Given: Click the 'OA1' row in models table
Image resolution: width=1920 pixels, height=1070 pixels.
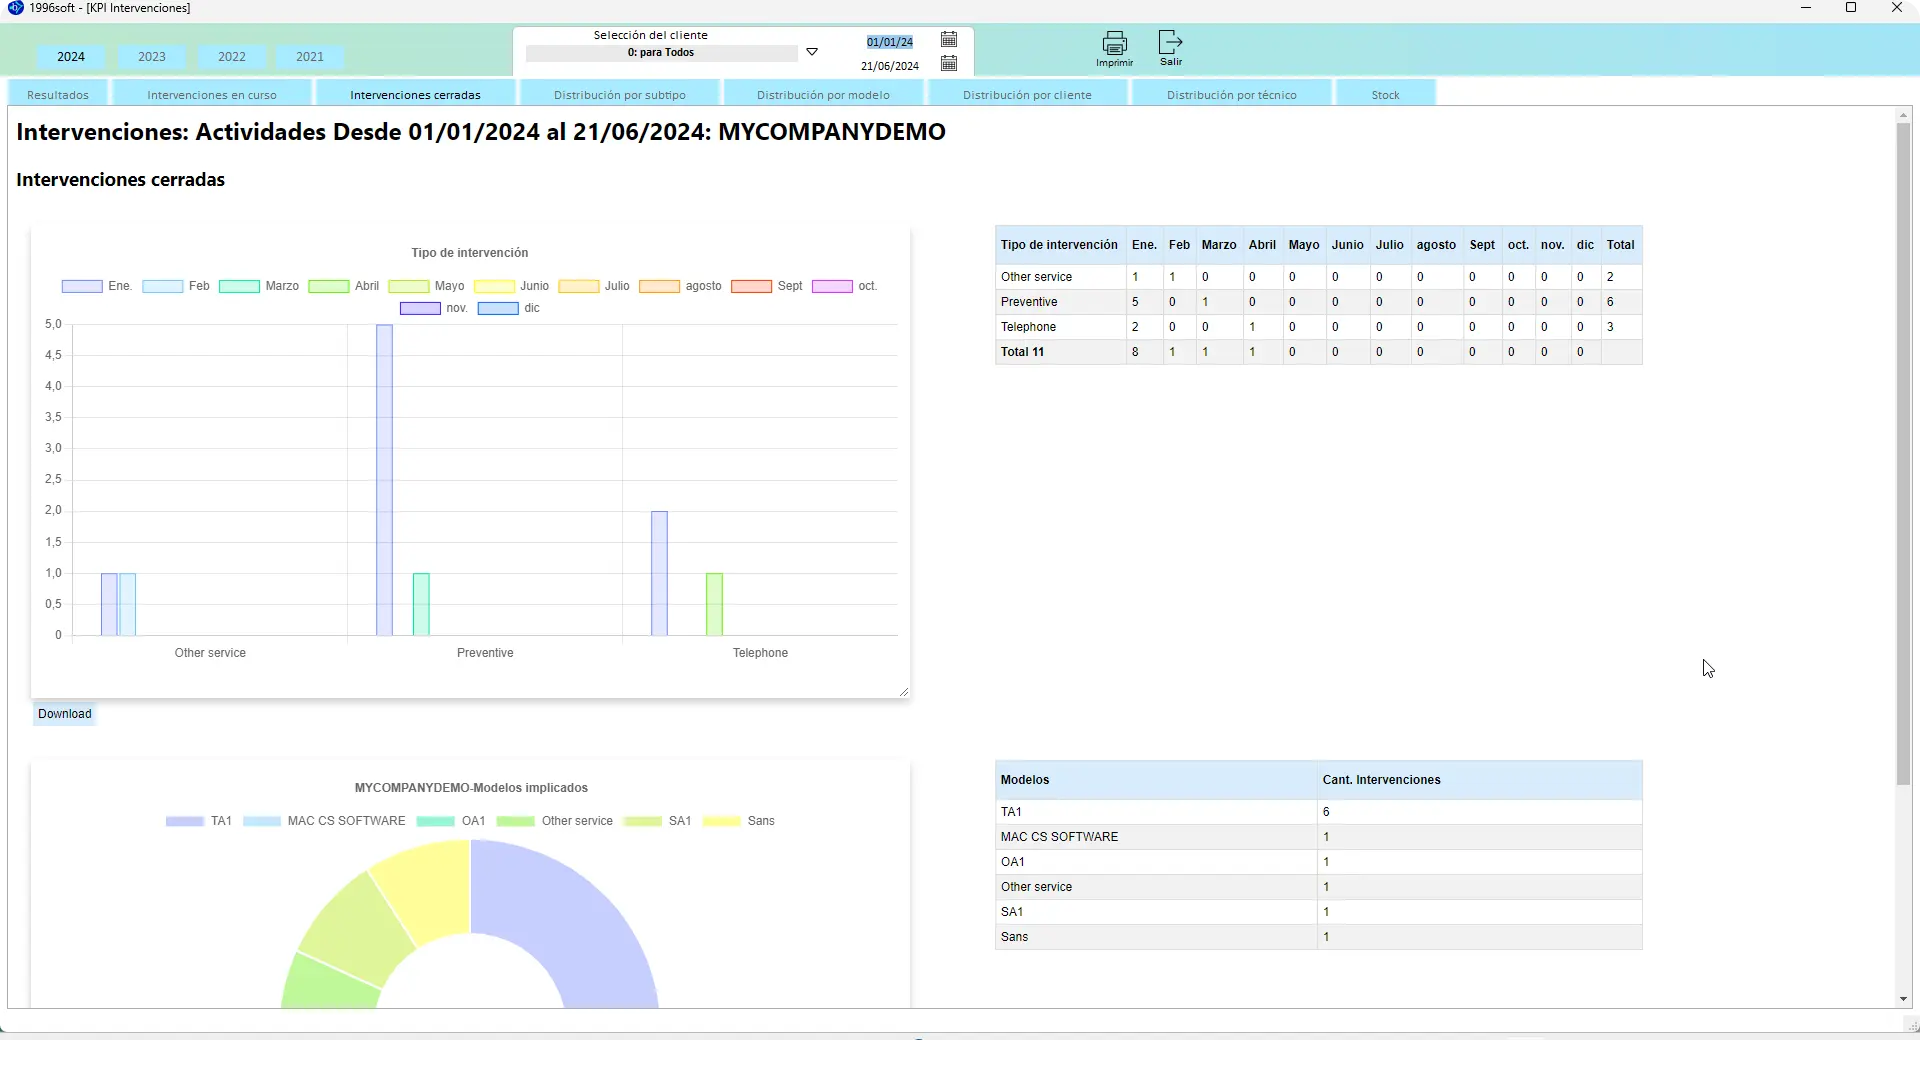Looking at the screenshot, I should click(x=1318, y=862).
